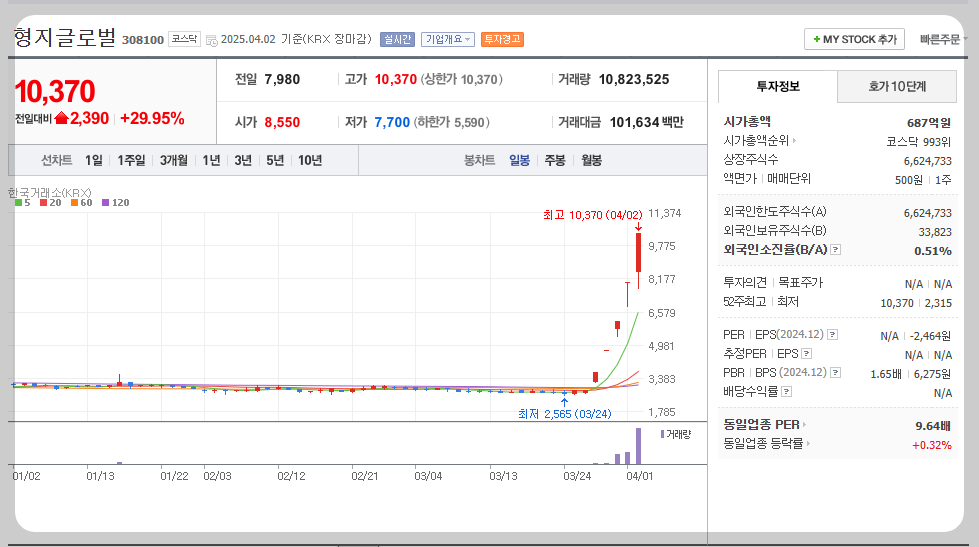Click the 거래량 value 10,823,525

pyautogui.click(x=634, y=79)
